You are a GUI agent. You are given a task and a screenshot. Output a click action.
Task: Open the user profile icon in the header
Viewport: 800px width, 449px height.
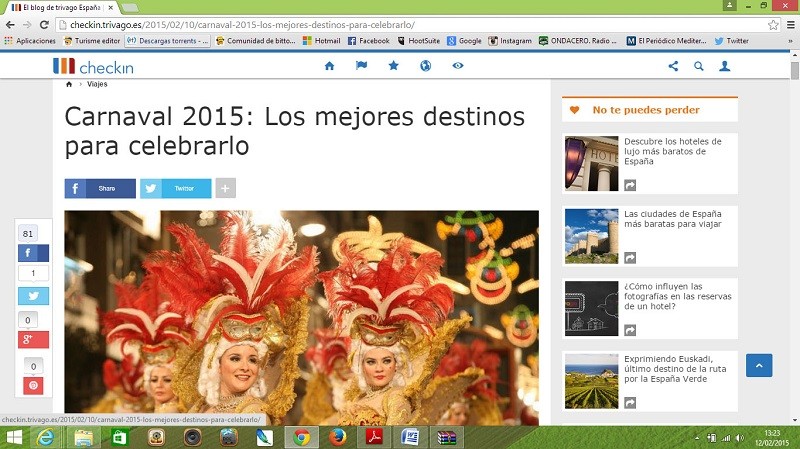725,66
